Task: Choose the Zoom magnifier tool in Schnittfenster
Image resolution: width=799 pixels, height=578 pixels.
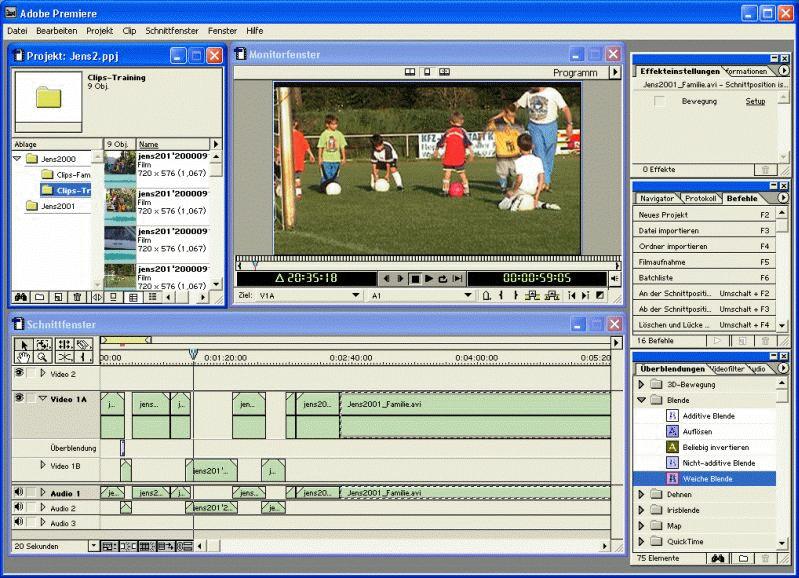Action: (42, 357)
